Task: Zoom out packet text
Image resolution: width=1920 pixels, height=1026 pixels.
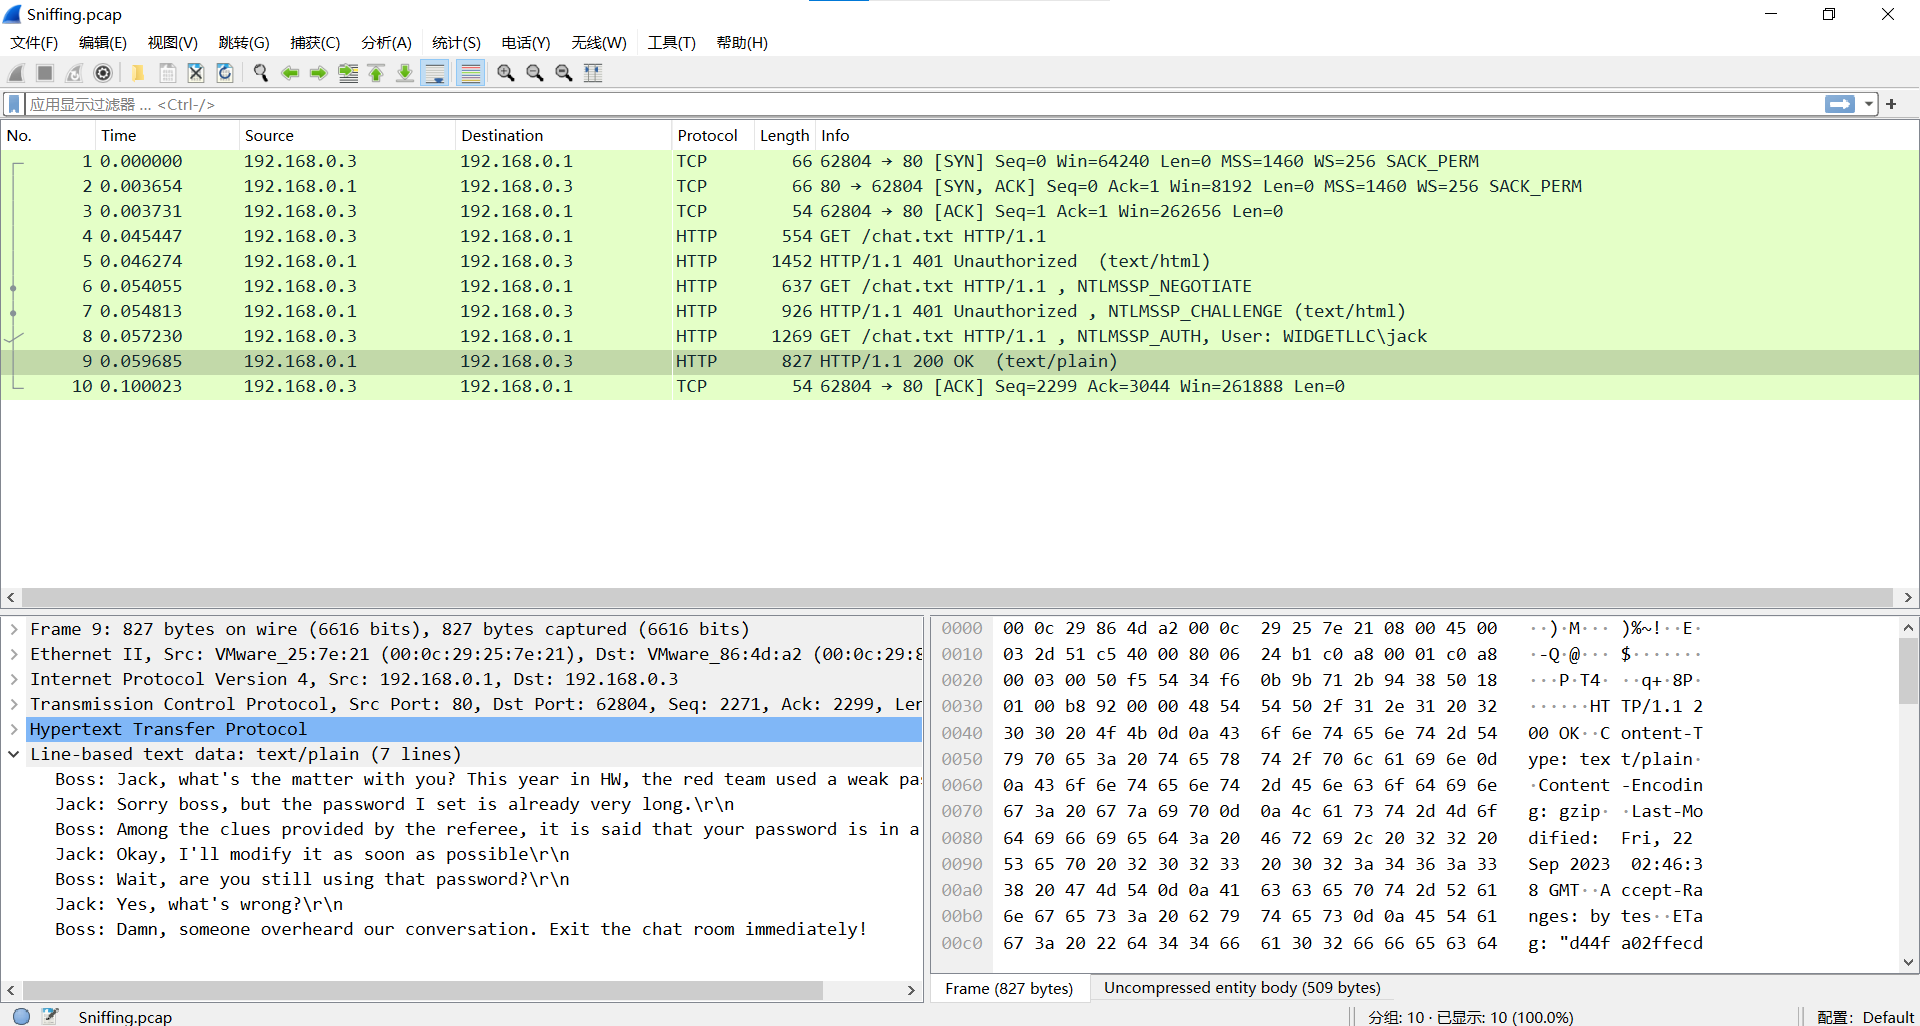Action: 535,73
